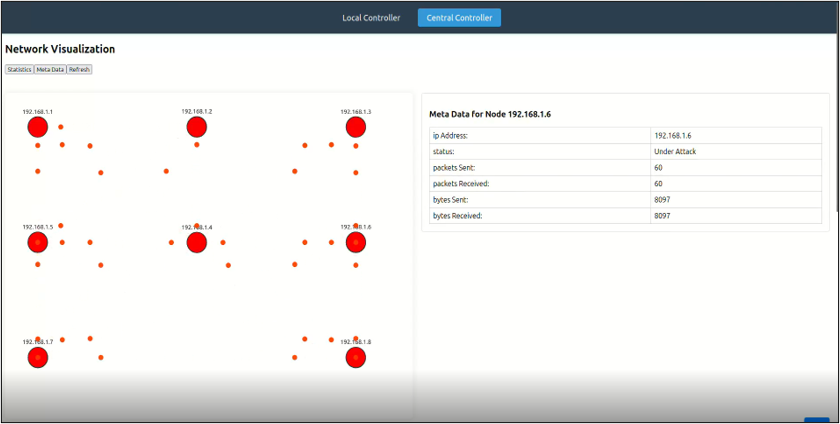Select node 192.168.1.2 circle
Screen dimensions: 840x424
tap(197, 128)
